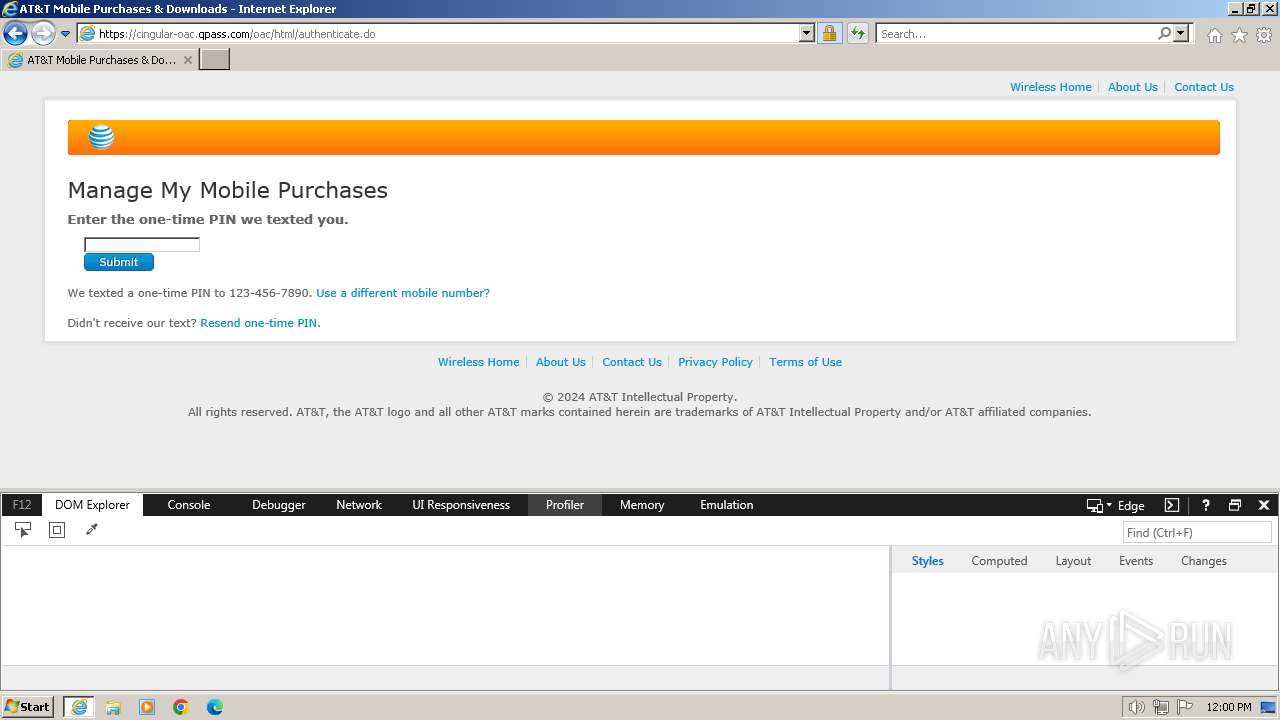
Task: Open the search provider dropdown arrow
Action: [1181, 33]
